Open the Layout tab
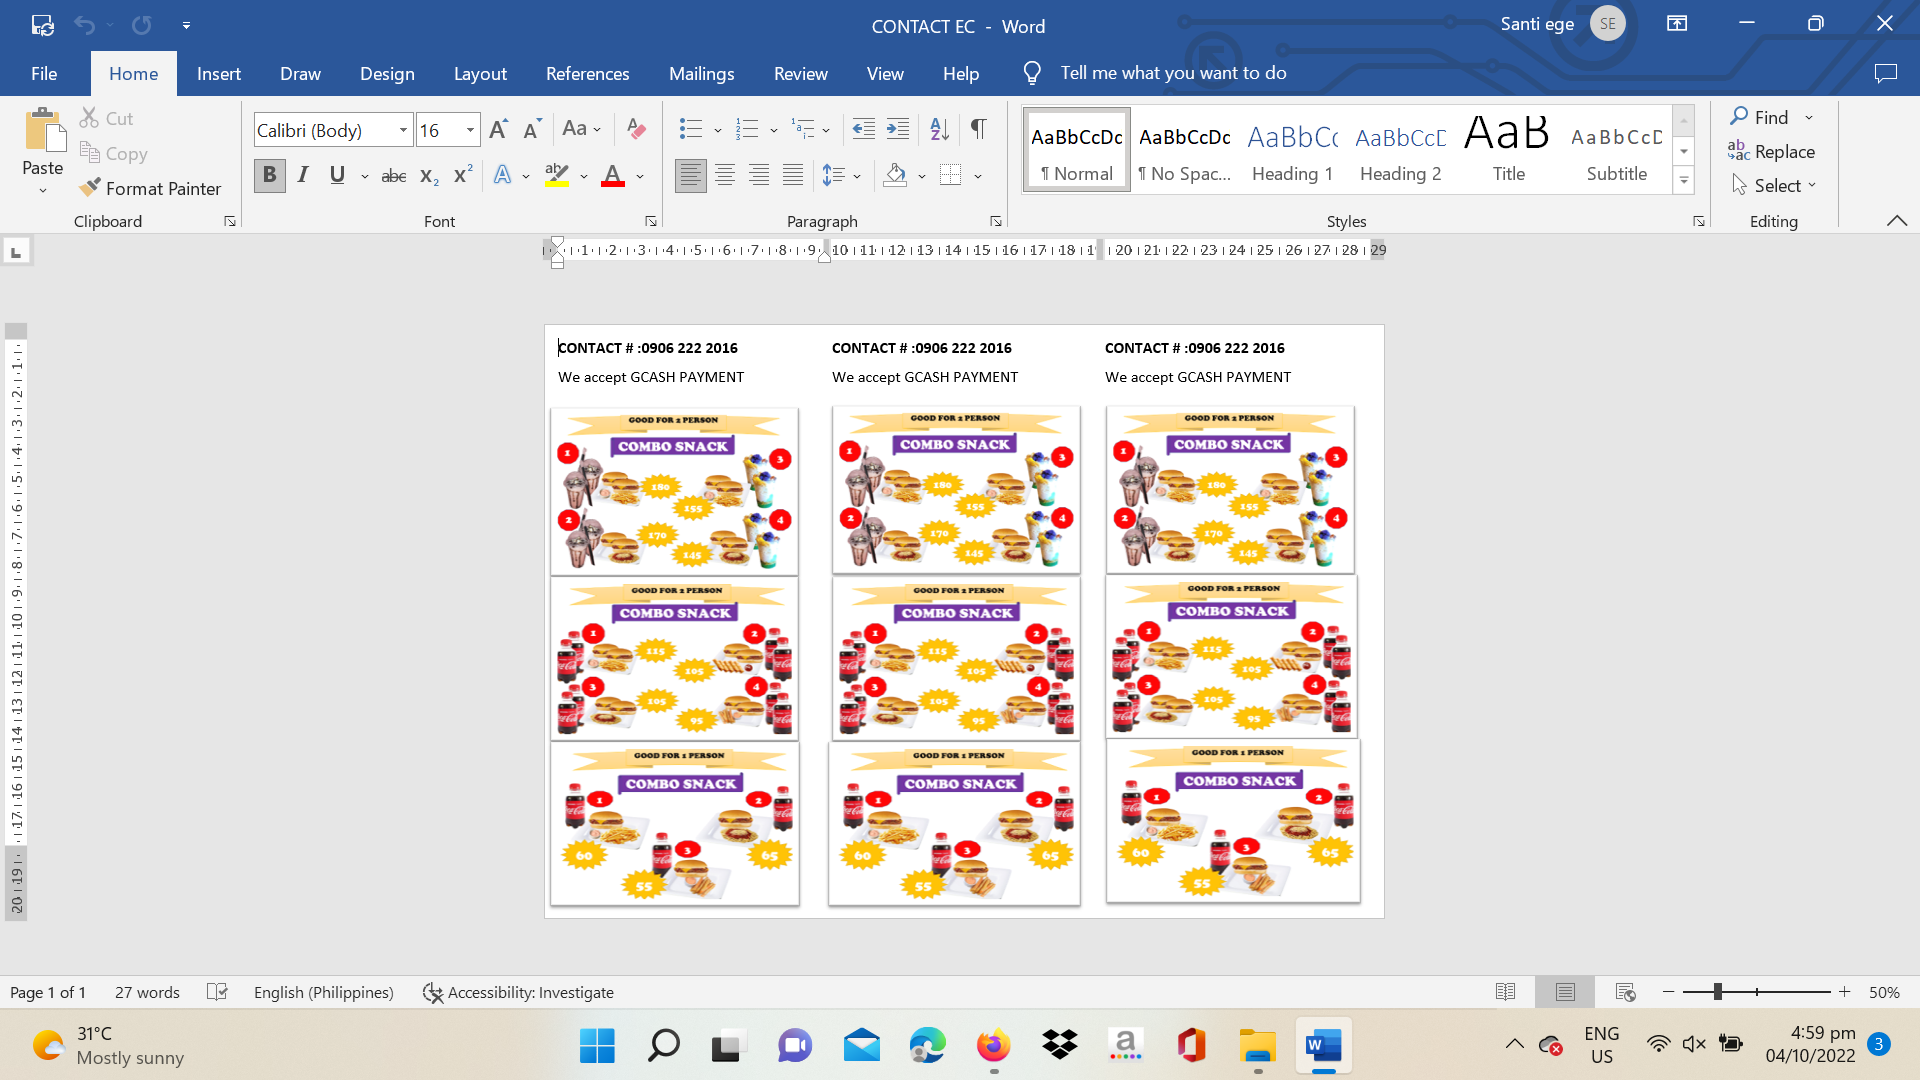The image size is (1920, 1080). tap(480, 73)
